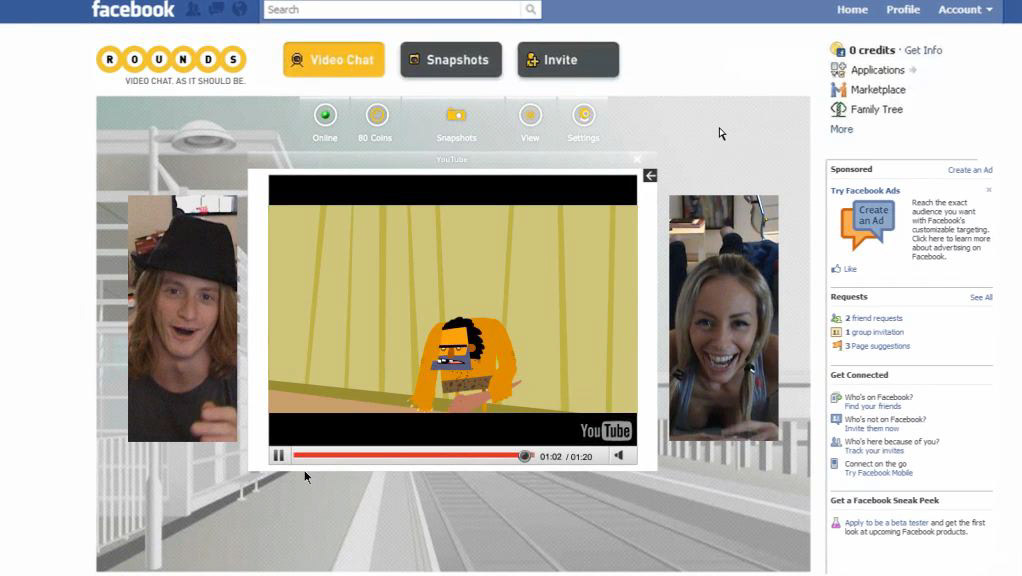Open notifications globe icon in header

click(240, 9)
